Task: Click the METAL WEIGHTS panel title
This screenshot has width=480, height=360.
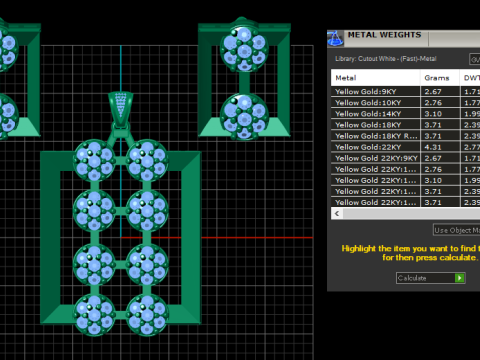Action: pyautogui.click(x=384, y=35)
